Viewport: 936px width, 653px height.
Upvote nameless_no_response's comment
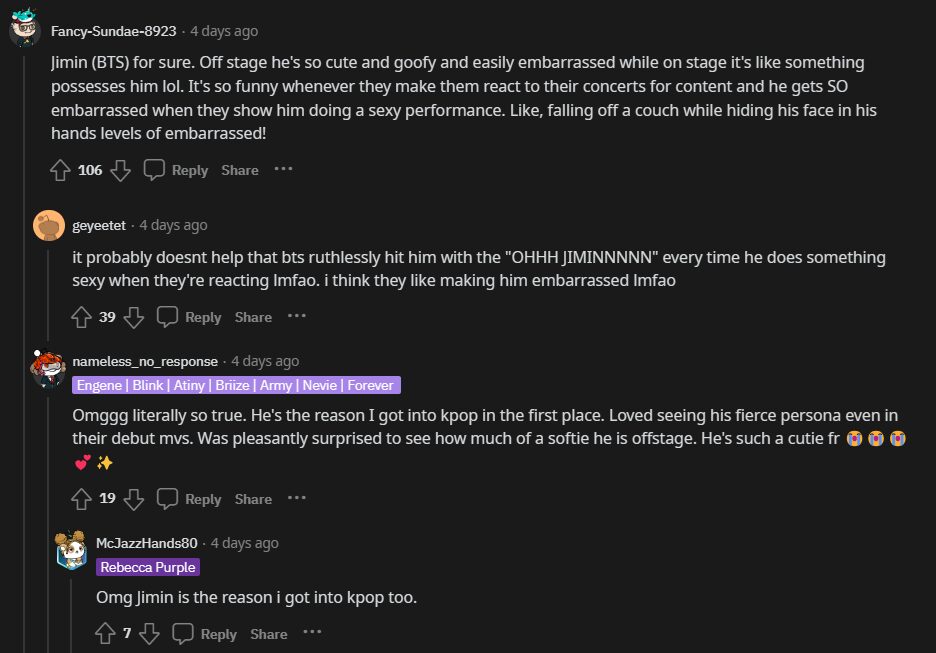(x=81, y=499)
